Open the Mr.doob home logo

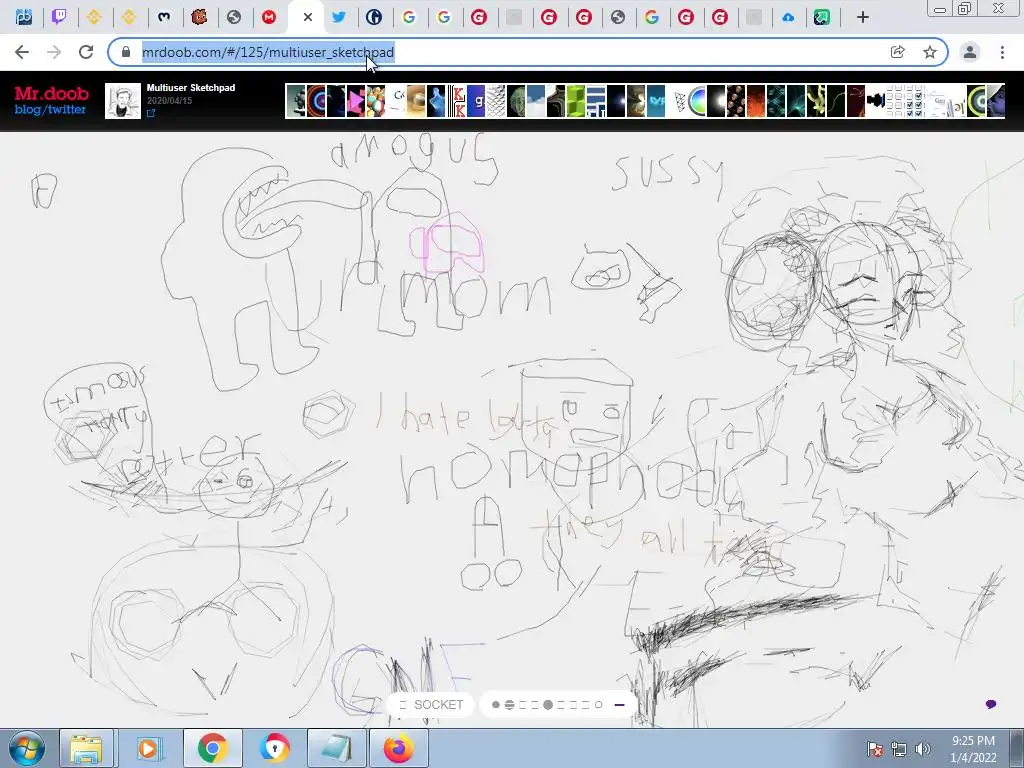click(52, 93)
